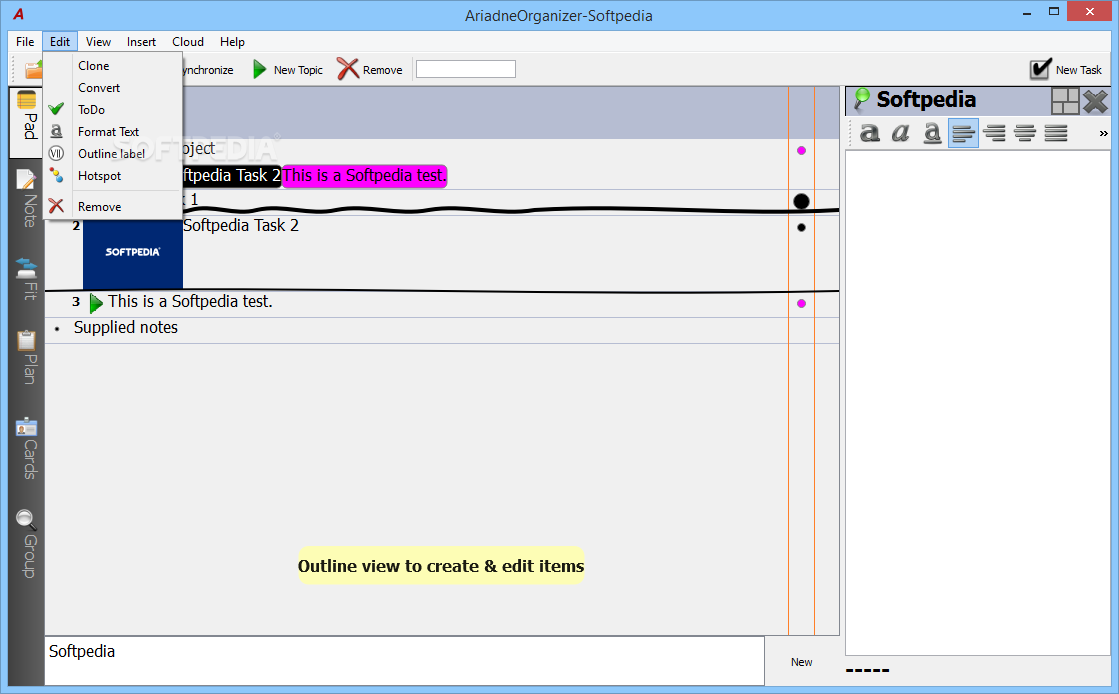Click small black dot on Task 2 row
Screen dimensions: 1119x694
801,228
